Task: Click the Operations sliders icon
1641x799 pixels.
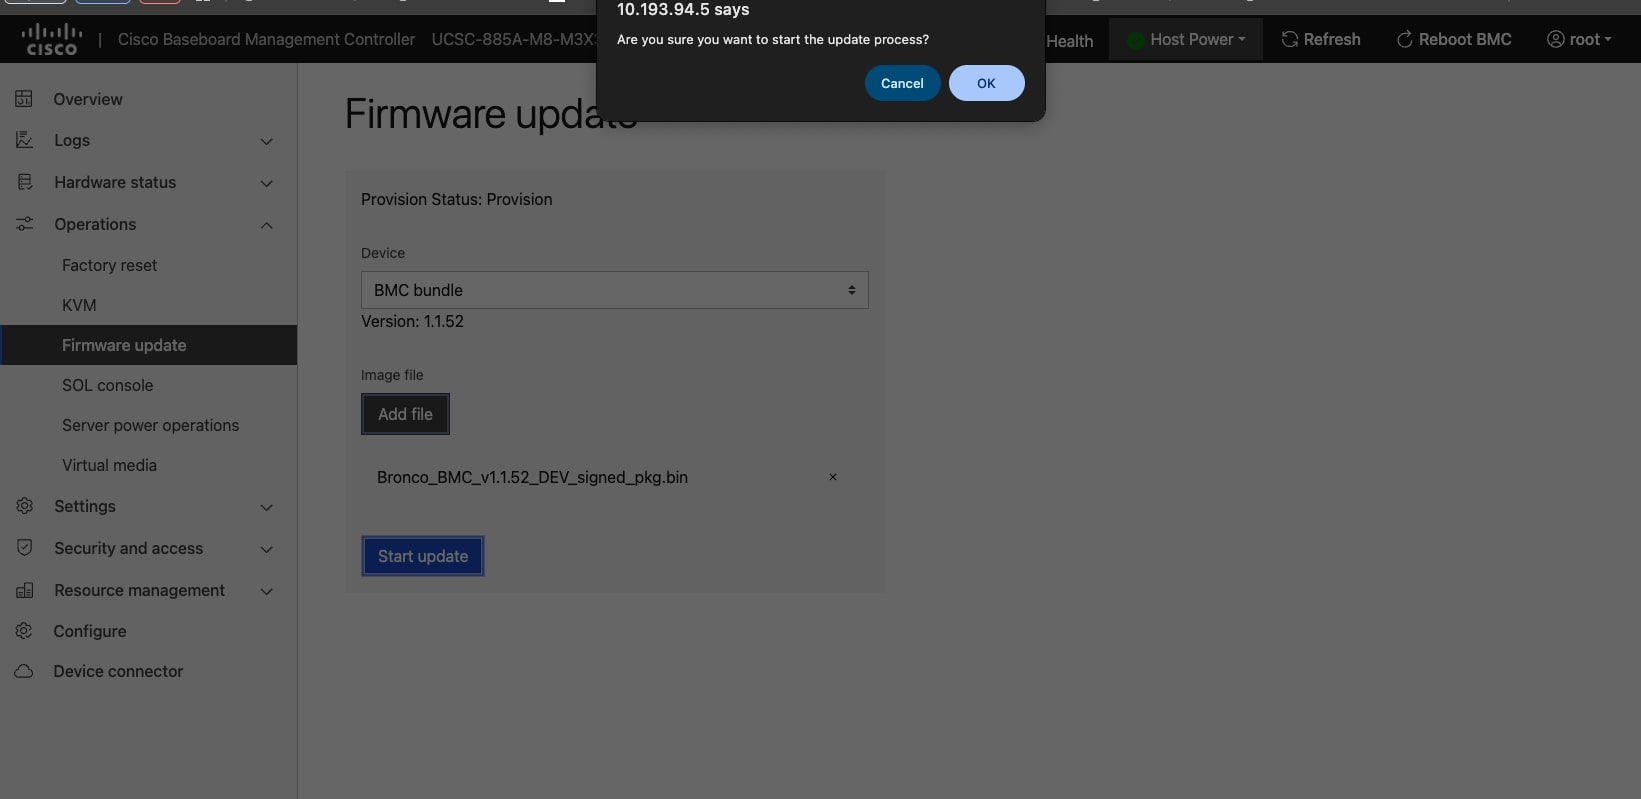Action: click(24, 224)
